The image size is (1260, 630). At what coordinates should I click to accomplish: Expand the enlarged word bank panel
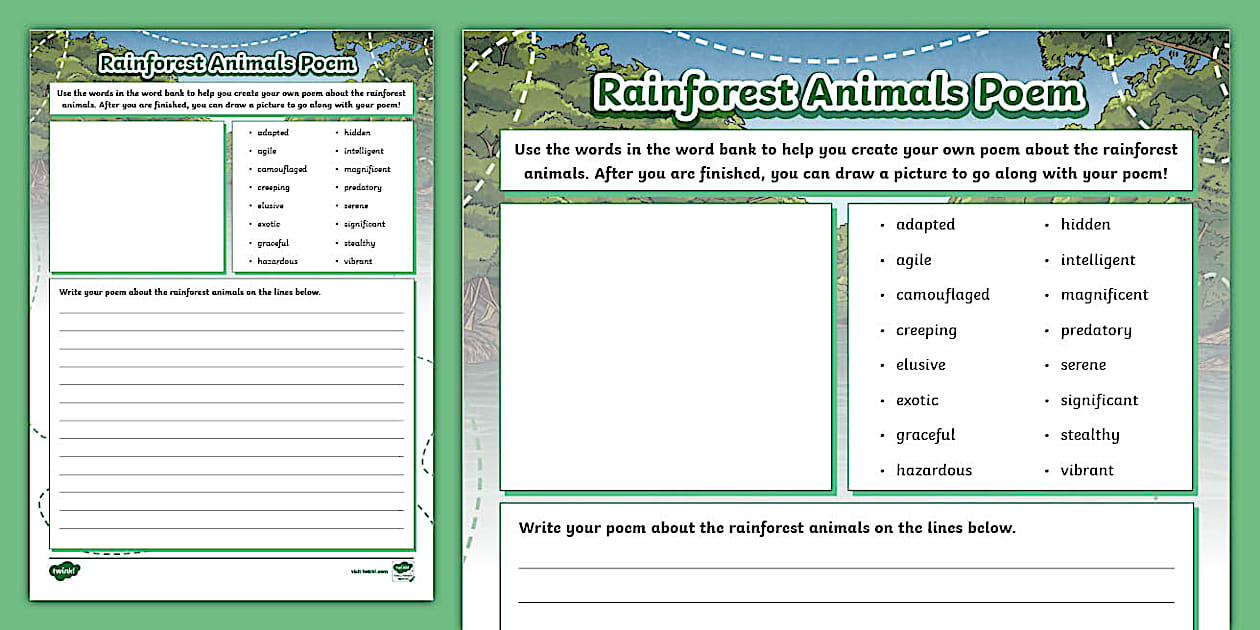(1021, 345)
